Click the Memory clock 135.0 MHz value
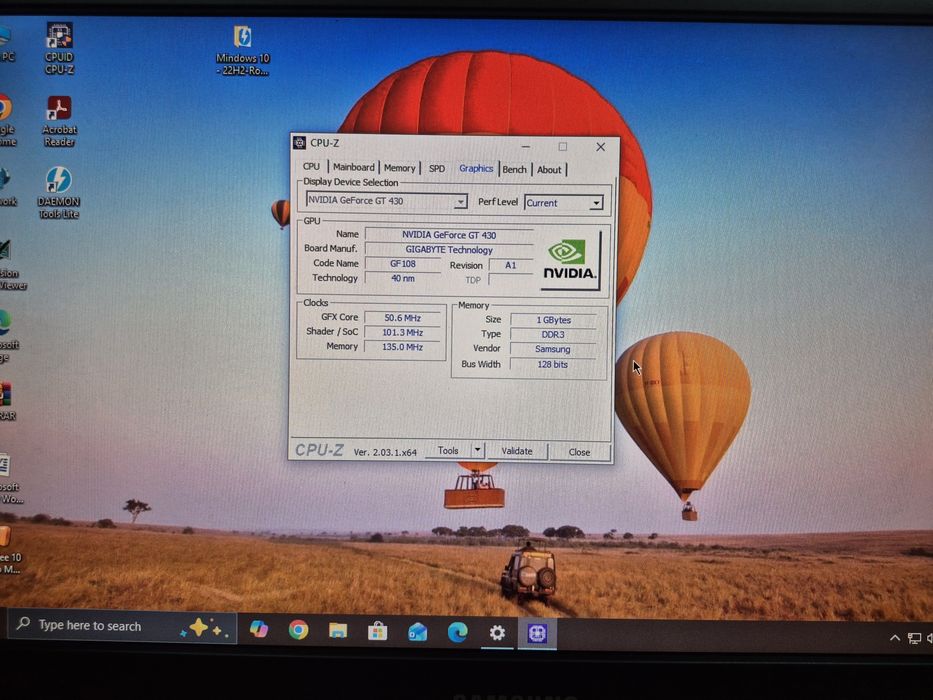 pos(402,346)
